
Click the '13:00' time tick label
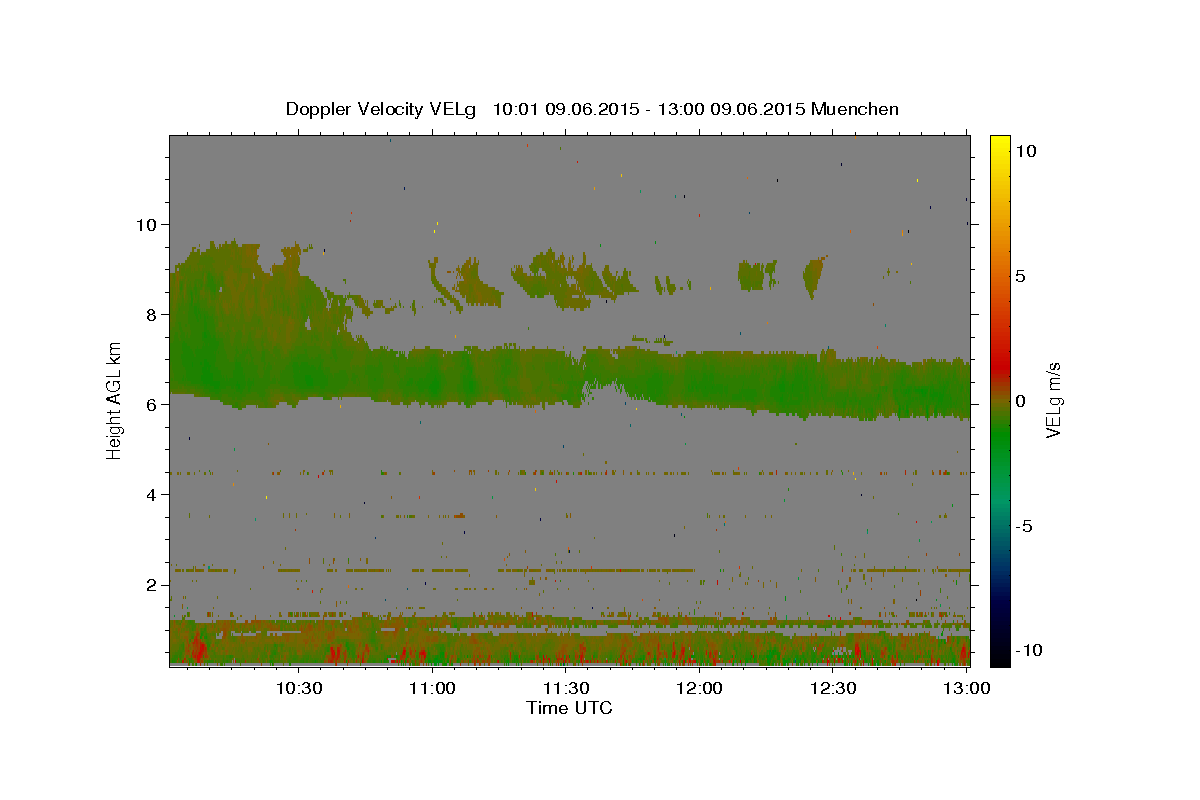(966, 689)
